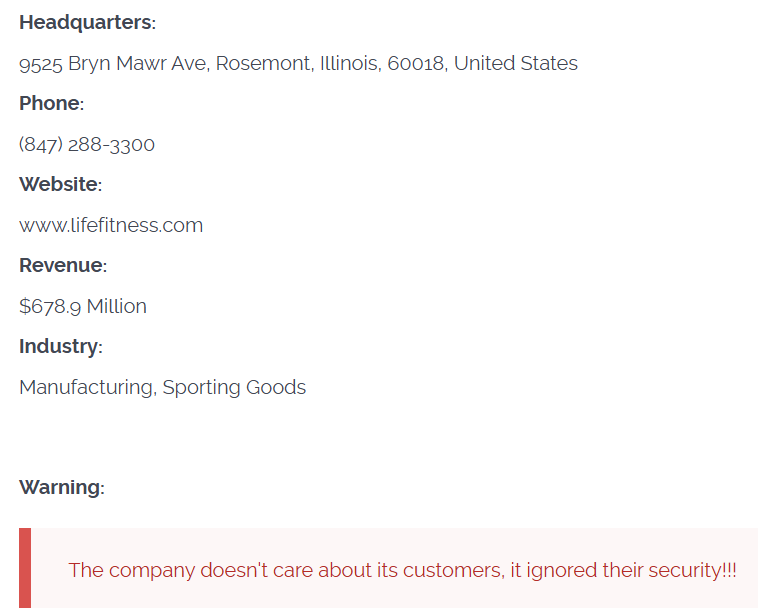
Task: Click the red left border of warning box
Action: click(25, 568)
